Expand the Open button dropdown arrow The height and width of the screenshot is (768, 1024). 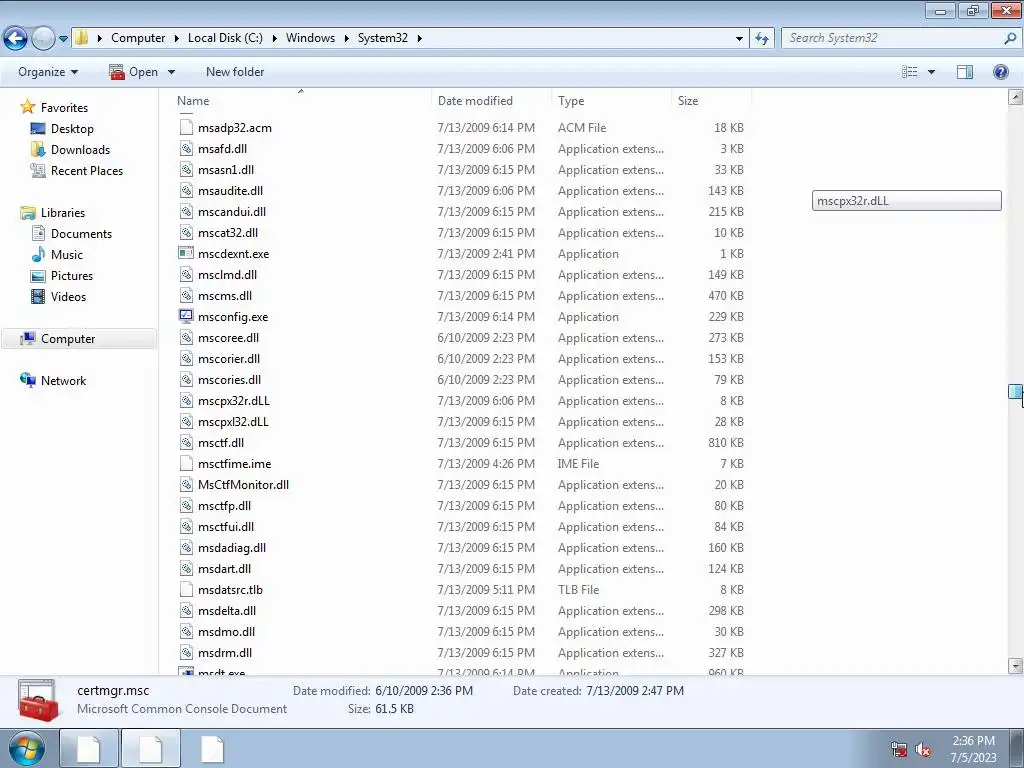coord(171,72)
